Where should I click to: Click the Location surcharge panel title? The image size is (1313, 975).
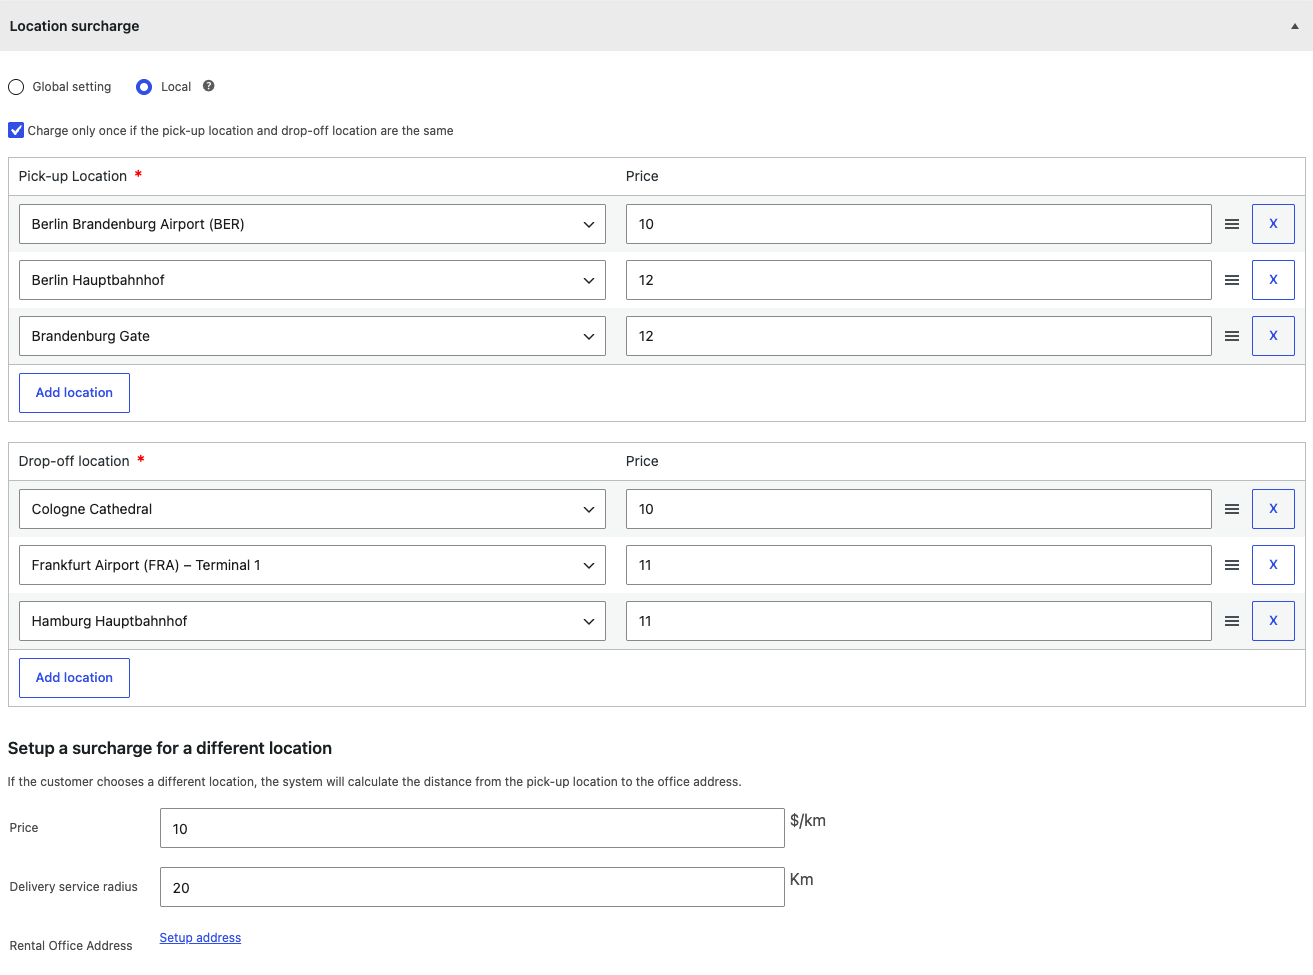tap(74, 26)
